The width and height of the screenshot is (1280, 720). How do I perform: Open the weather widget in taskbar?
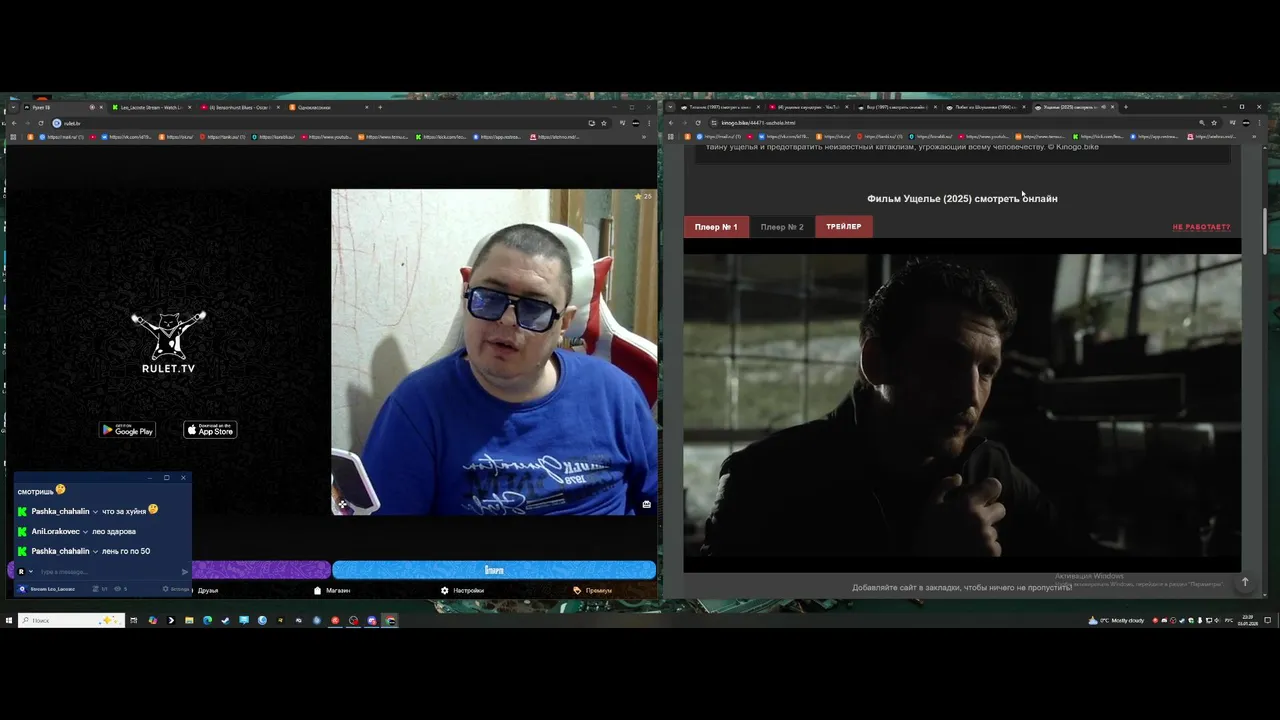(x=1116, y=620)
